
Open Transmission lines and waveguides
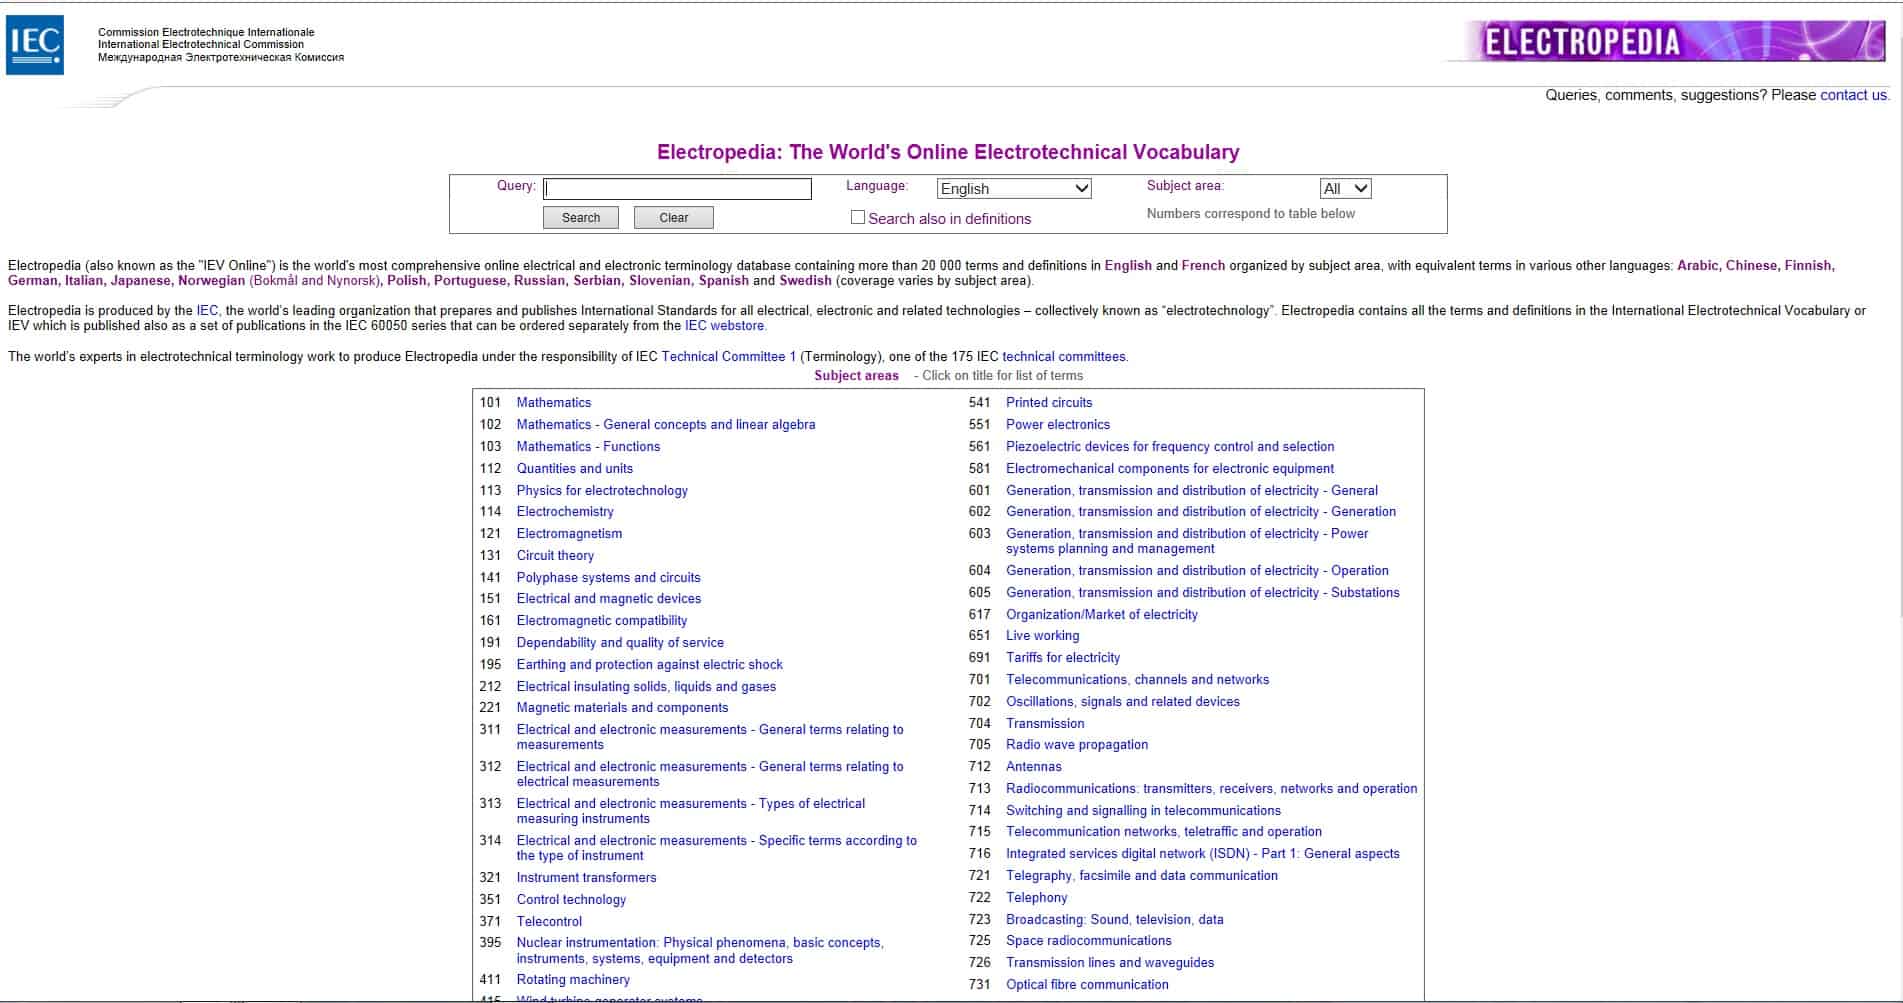[1110, 962]
